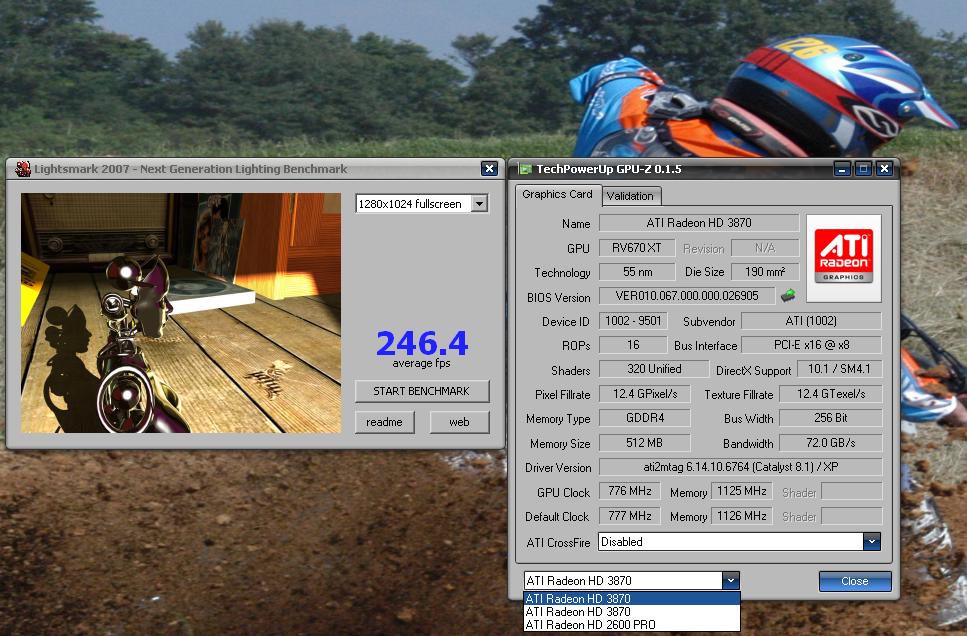967x636 pixels.
Task: Select the GPU Clock value 776 MHz
Action: pyautogui.click(x=630, y=491)
